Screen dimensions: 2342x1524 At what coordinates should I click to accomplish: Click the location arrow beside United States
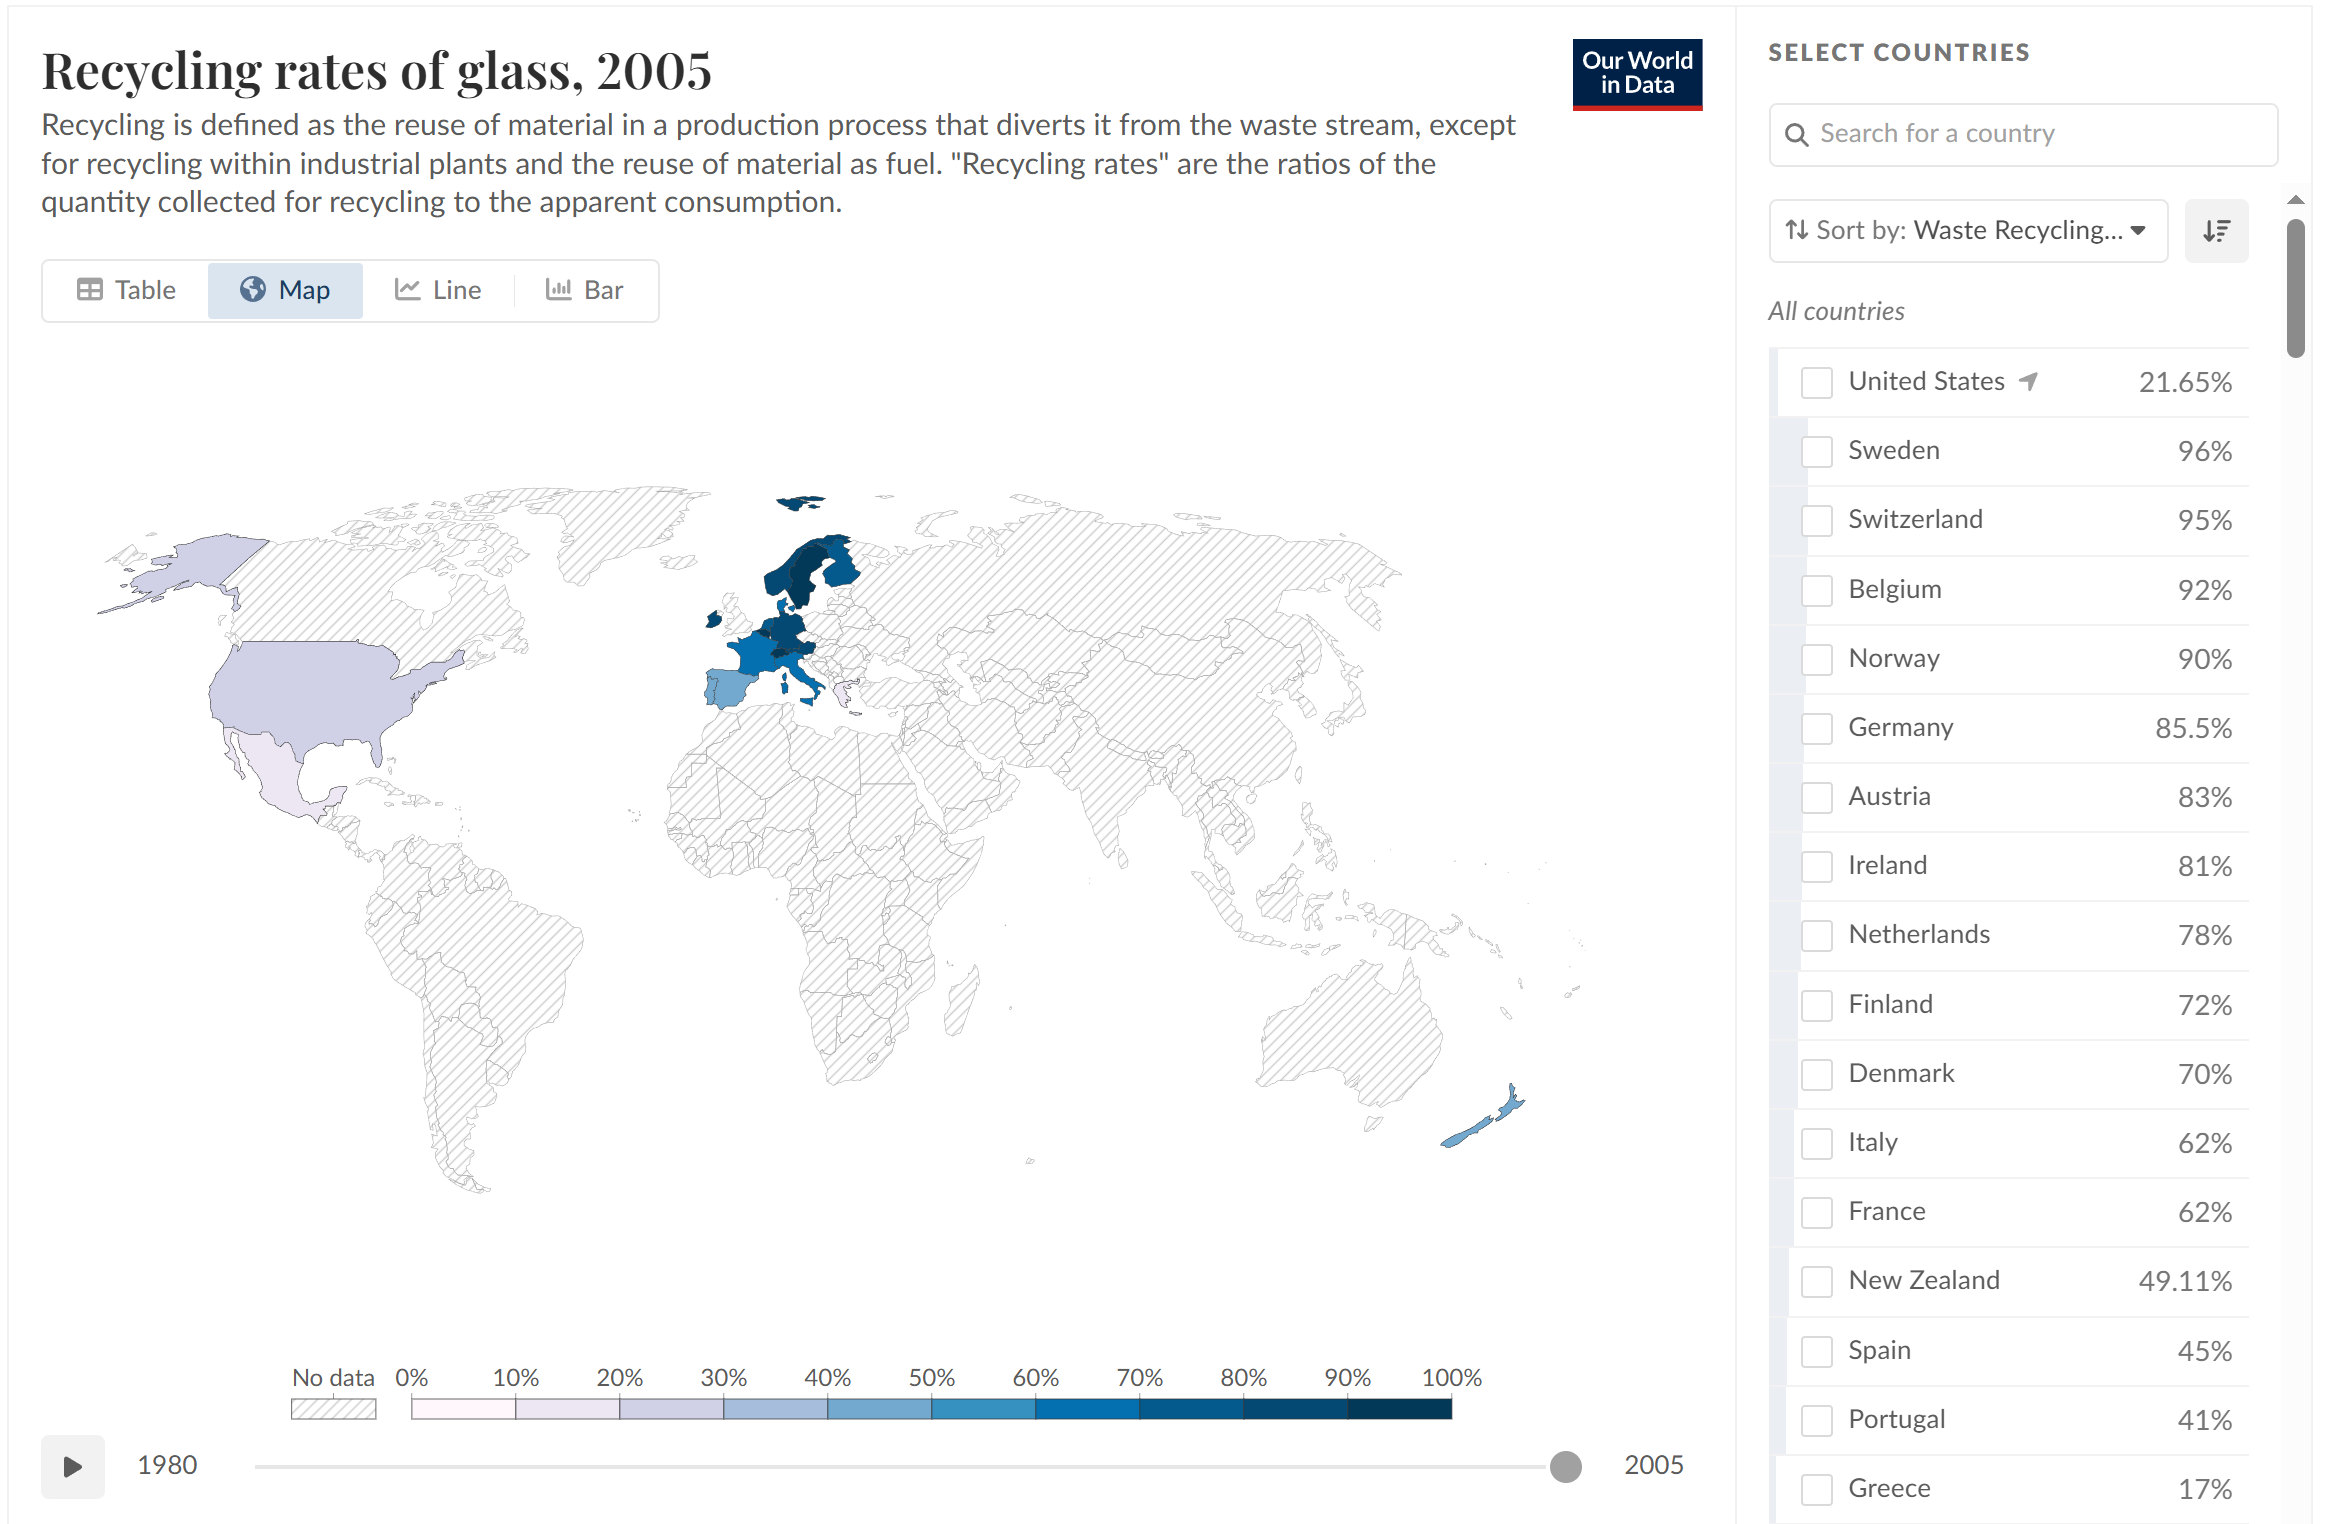tap(2028, 381)
